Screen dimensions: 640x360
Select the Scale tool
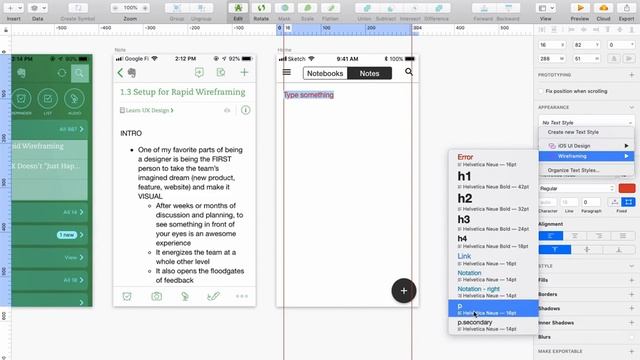(307, 8)
